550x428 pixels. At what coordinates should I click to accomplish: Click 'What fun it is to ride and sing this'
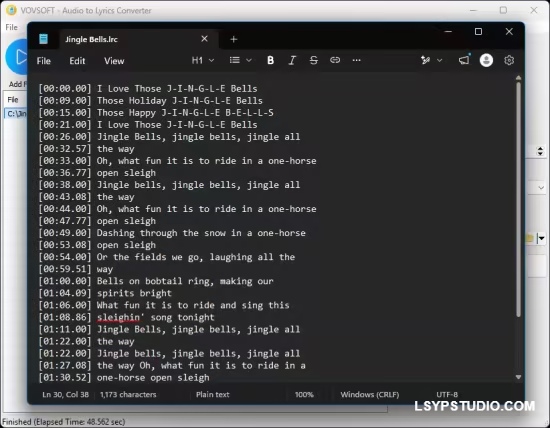[193, 305]
